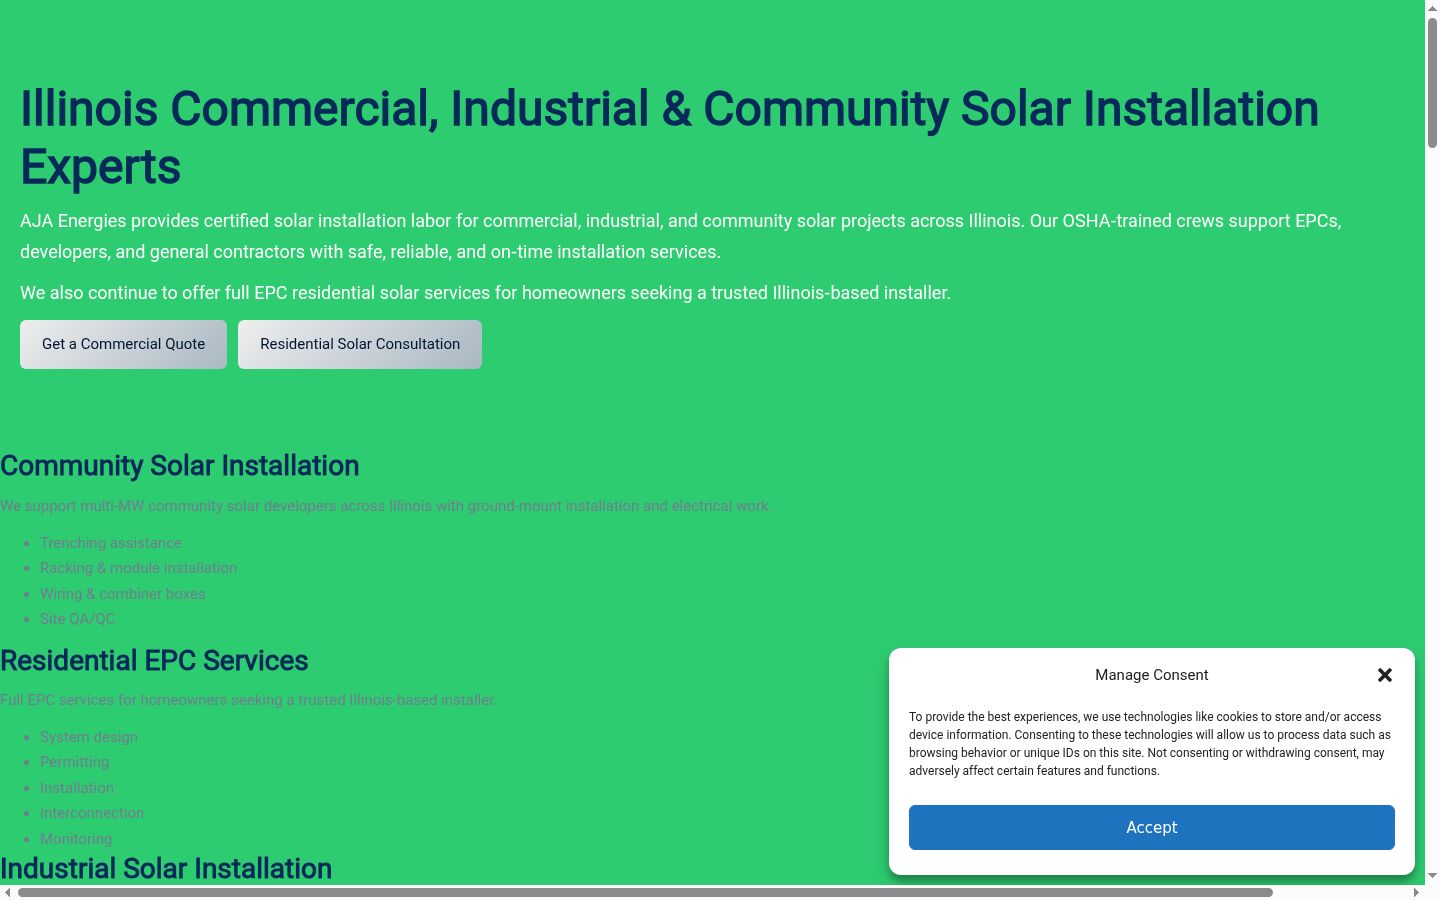Click the System design list item

(x=89, y=737)
